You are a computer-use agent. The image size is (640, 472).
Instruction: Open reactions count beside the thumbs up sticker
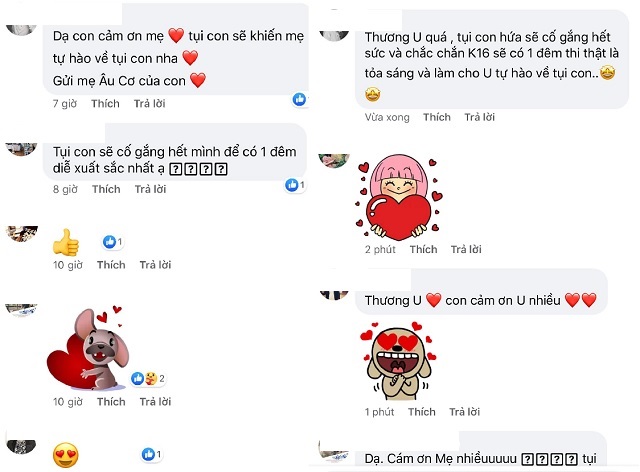tap(113, 242)
